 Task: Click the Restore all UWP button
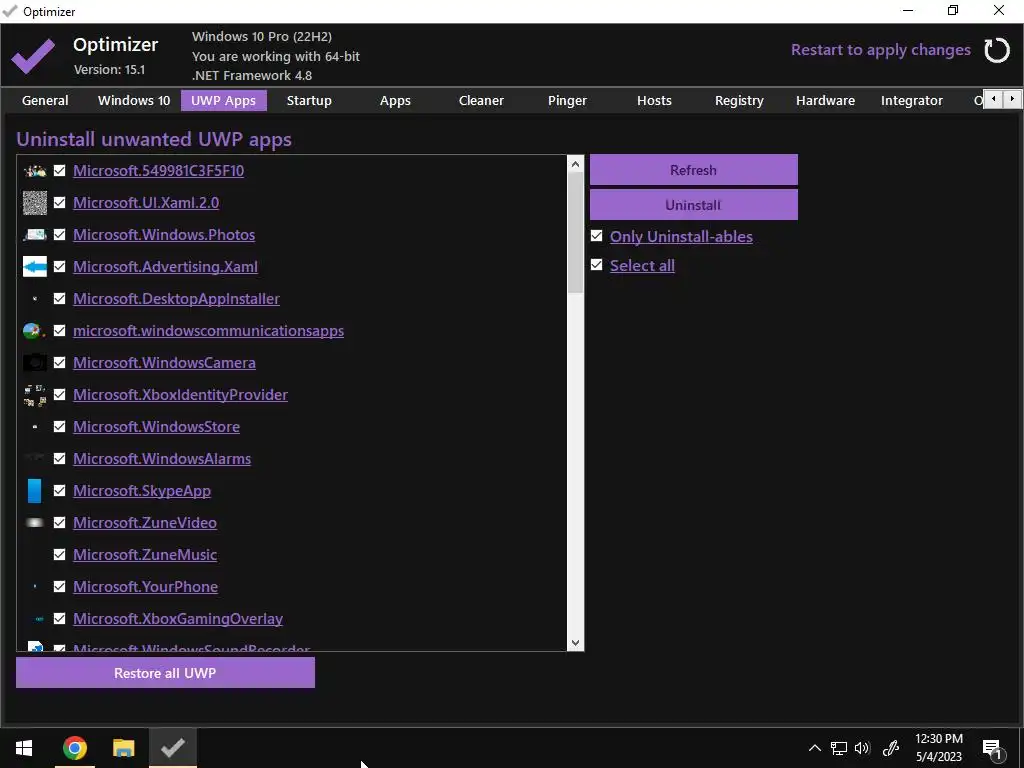tap(165, 673)
